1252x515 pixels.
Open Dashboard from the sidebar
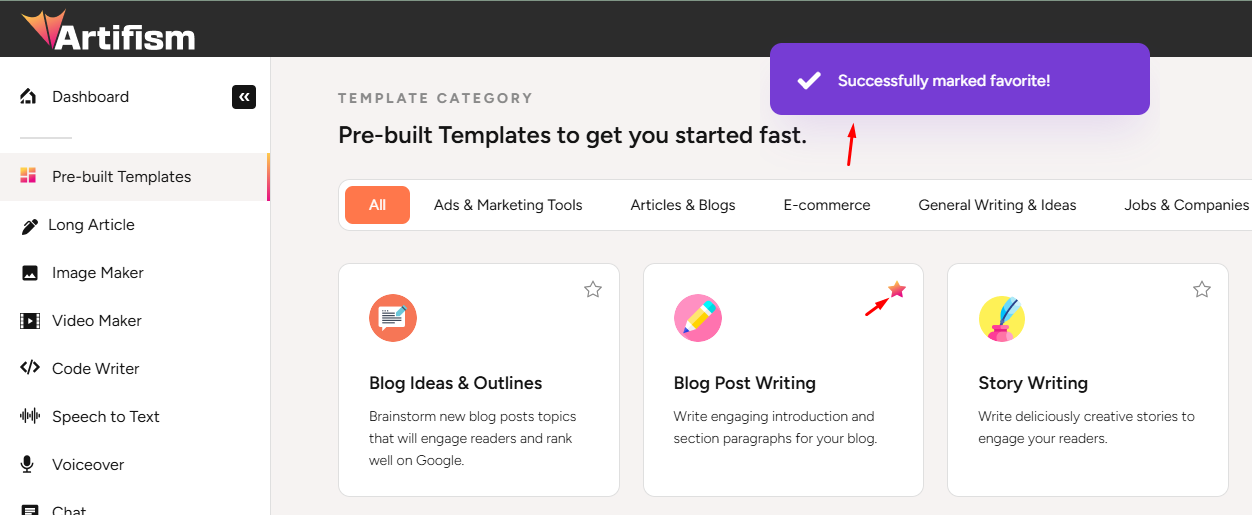point(90,97)
